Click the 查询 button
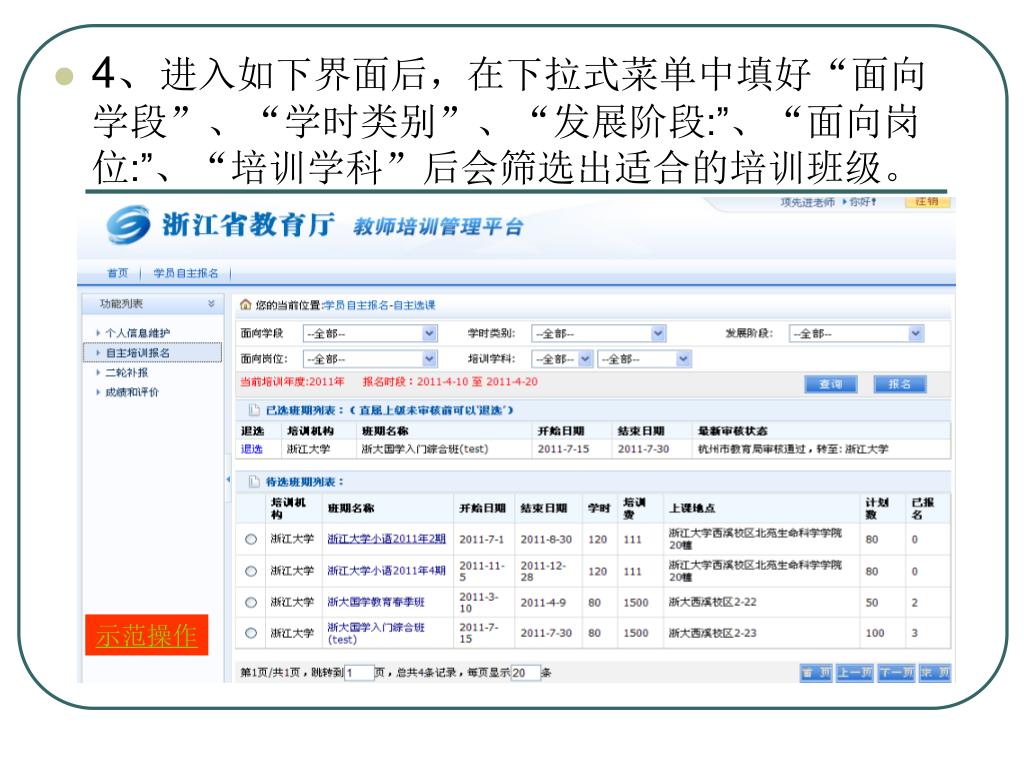Screen dimensions: 1024x768 tap(831, 385)
